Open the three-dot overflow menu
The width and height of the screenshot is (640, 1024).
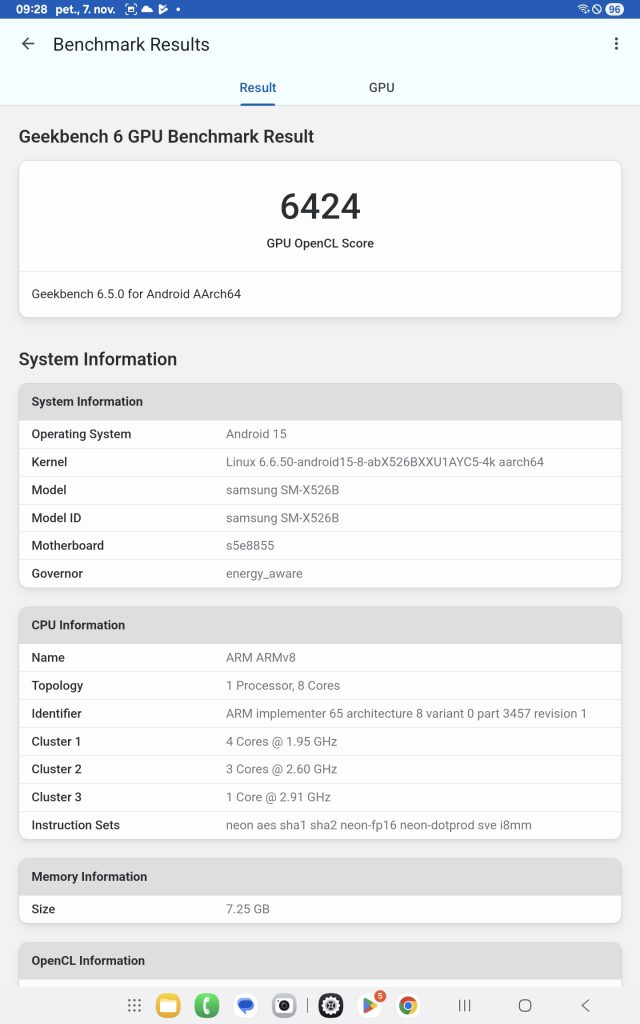pos(616,44)
